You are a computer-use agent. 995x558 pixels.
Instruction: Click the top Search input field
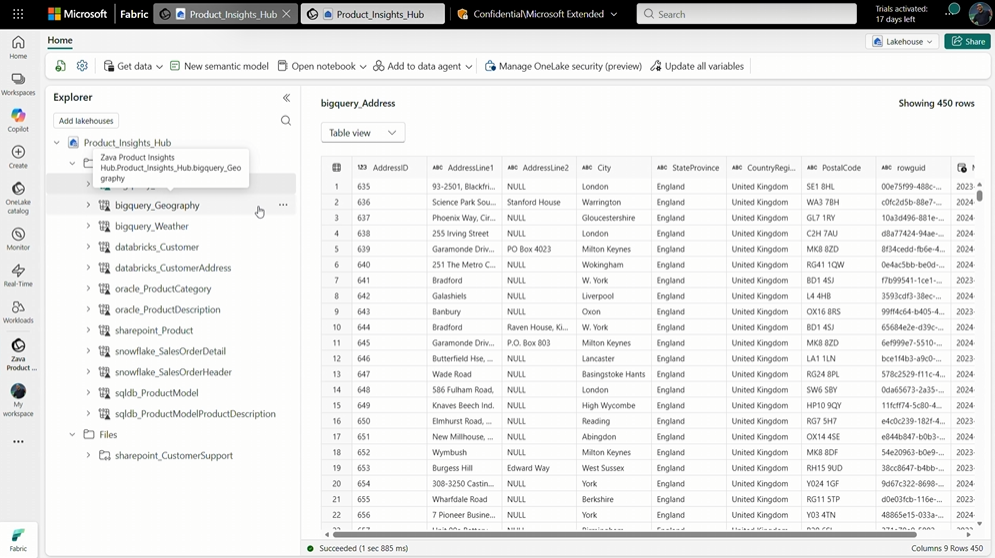coord(745,14)
